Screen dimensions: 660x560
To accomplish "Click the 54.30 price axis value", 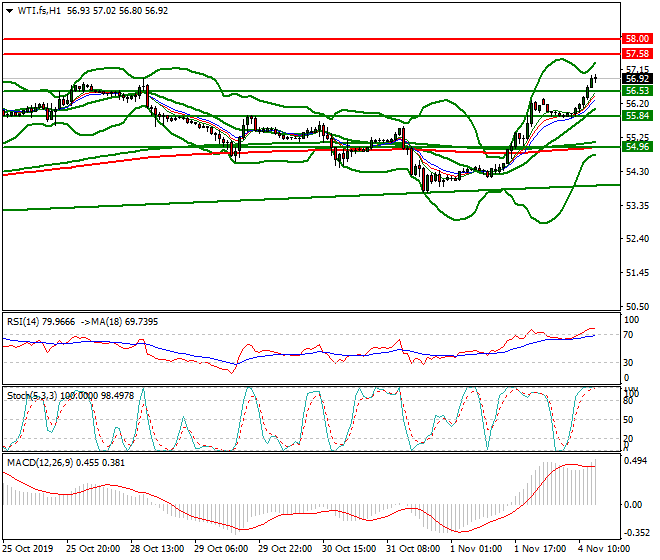I will tap(637, 171).
